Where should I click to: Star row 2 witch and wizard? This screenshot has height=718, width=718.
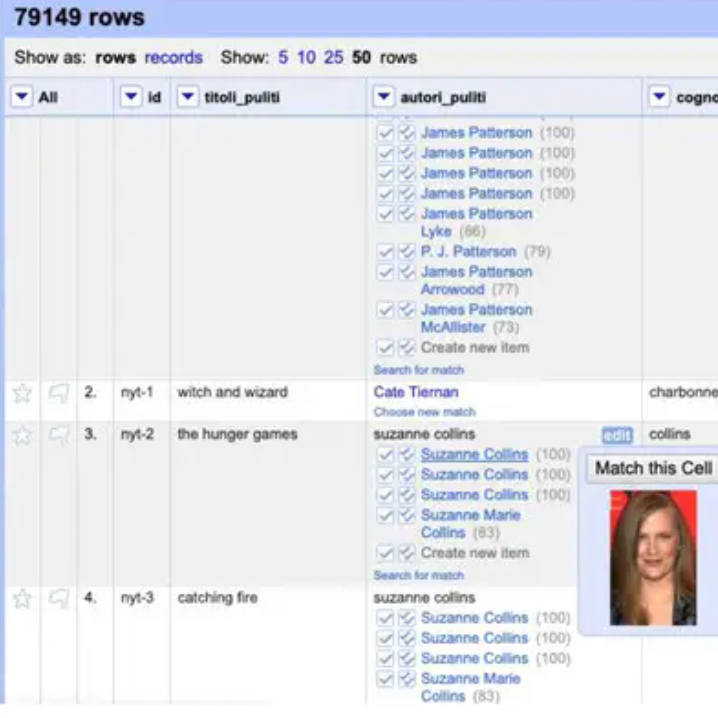(22, 393)
